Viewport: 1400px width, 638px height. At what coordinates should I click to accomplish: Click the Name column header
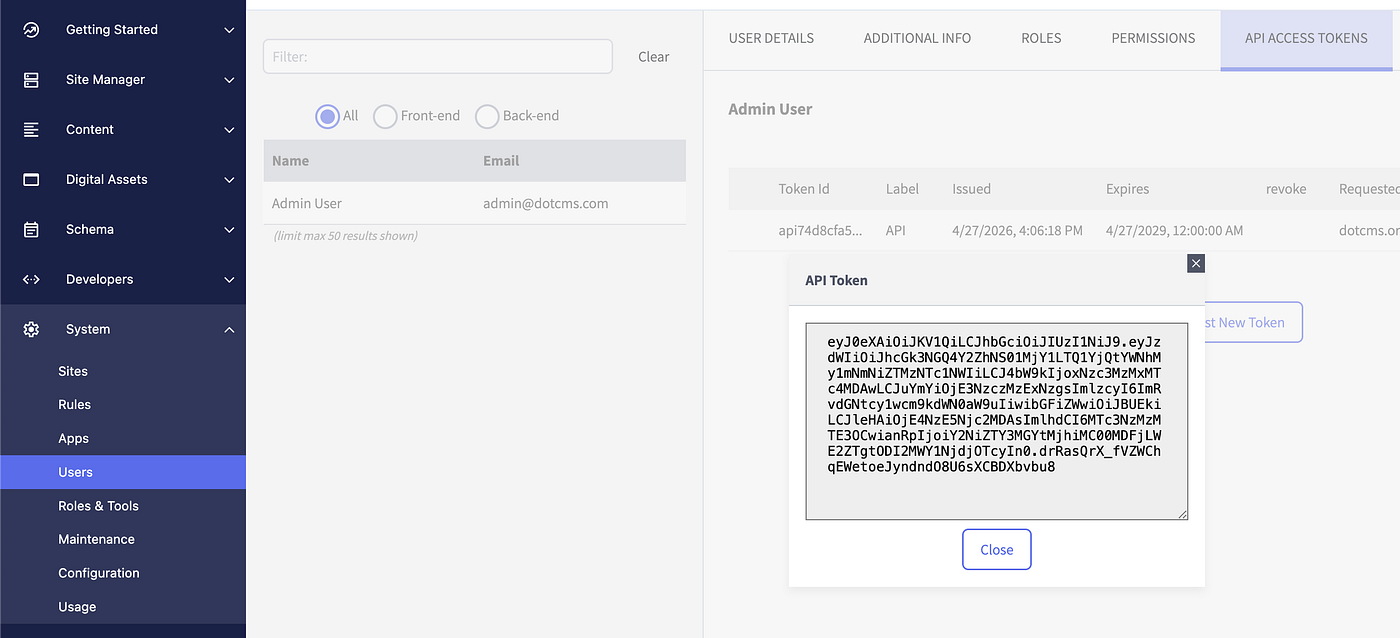point(290,160)
